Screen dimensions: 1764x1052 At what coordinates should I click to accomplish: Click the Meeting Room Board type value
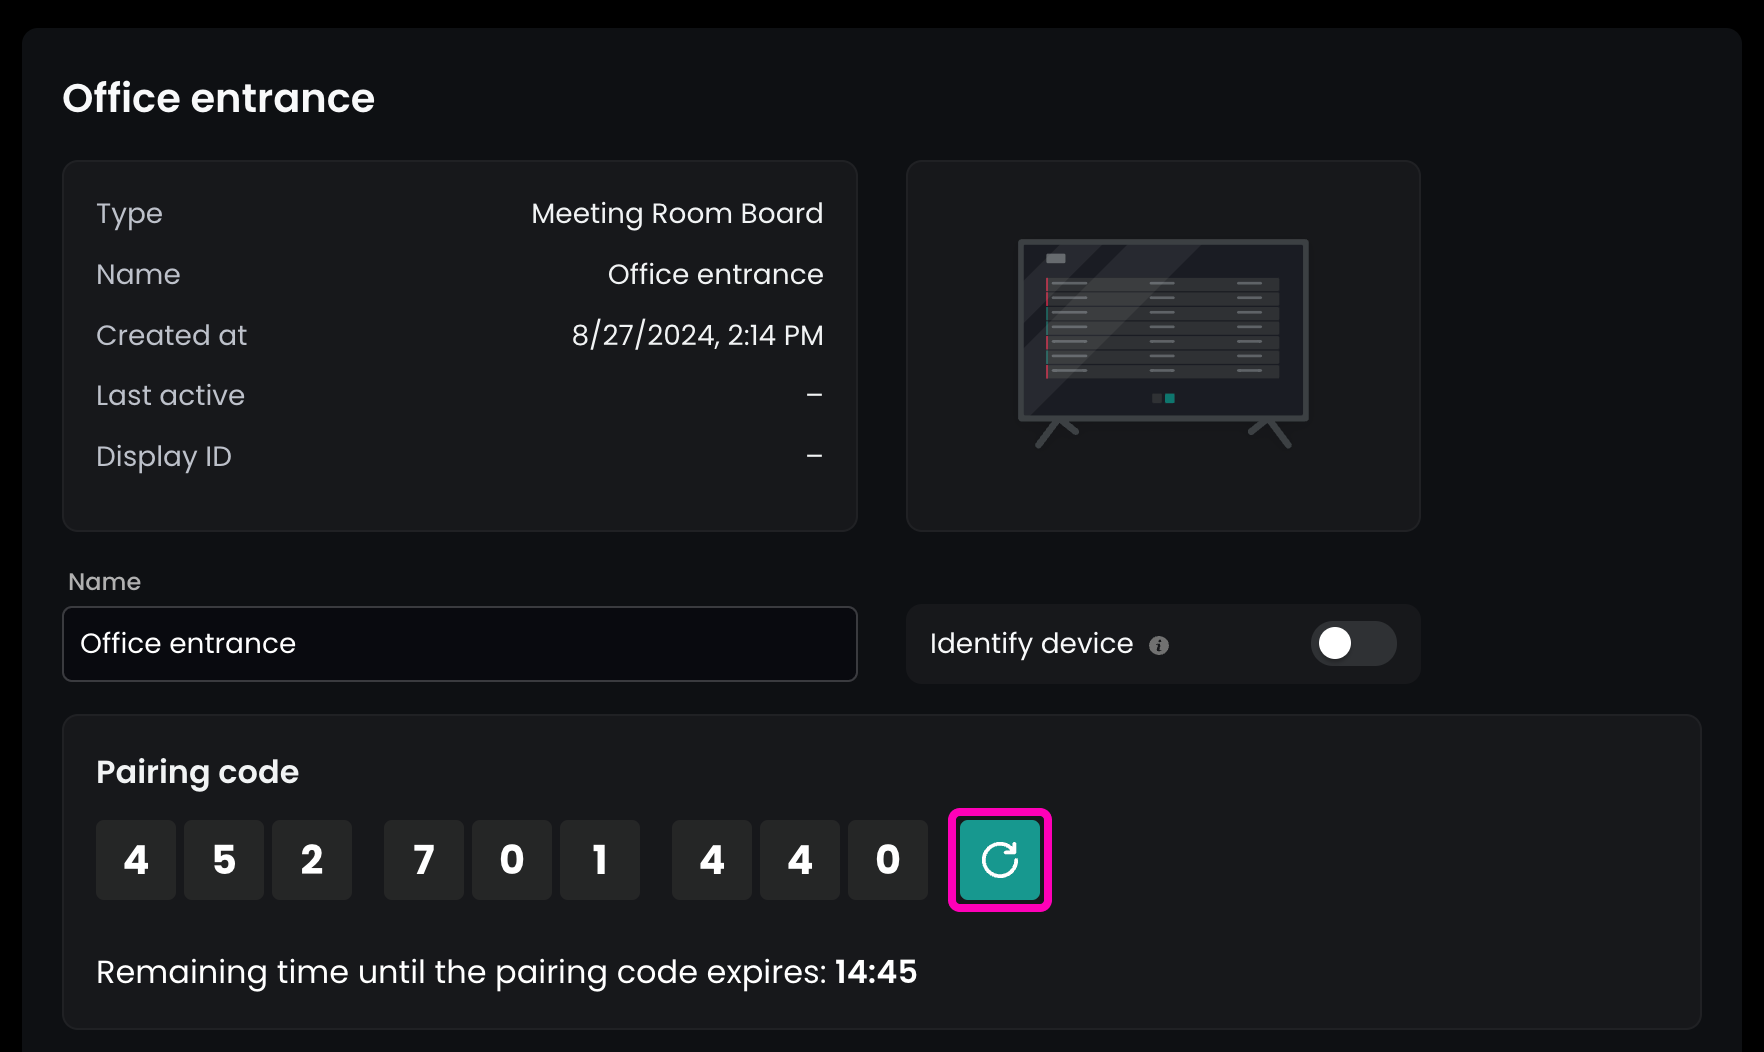point(677,213)
